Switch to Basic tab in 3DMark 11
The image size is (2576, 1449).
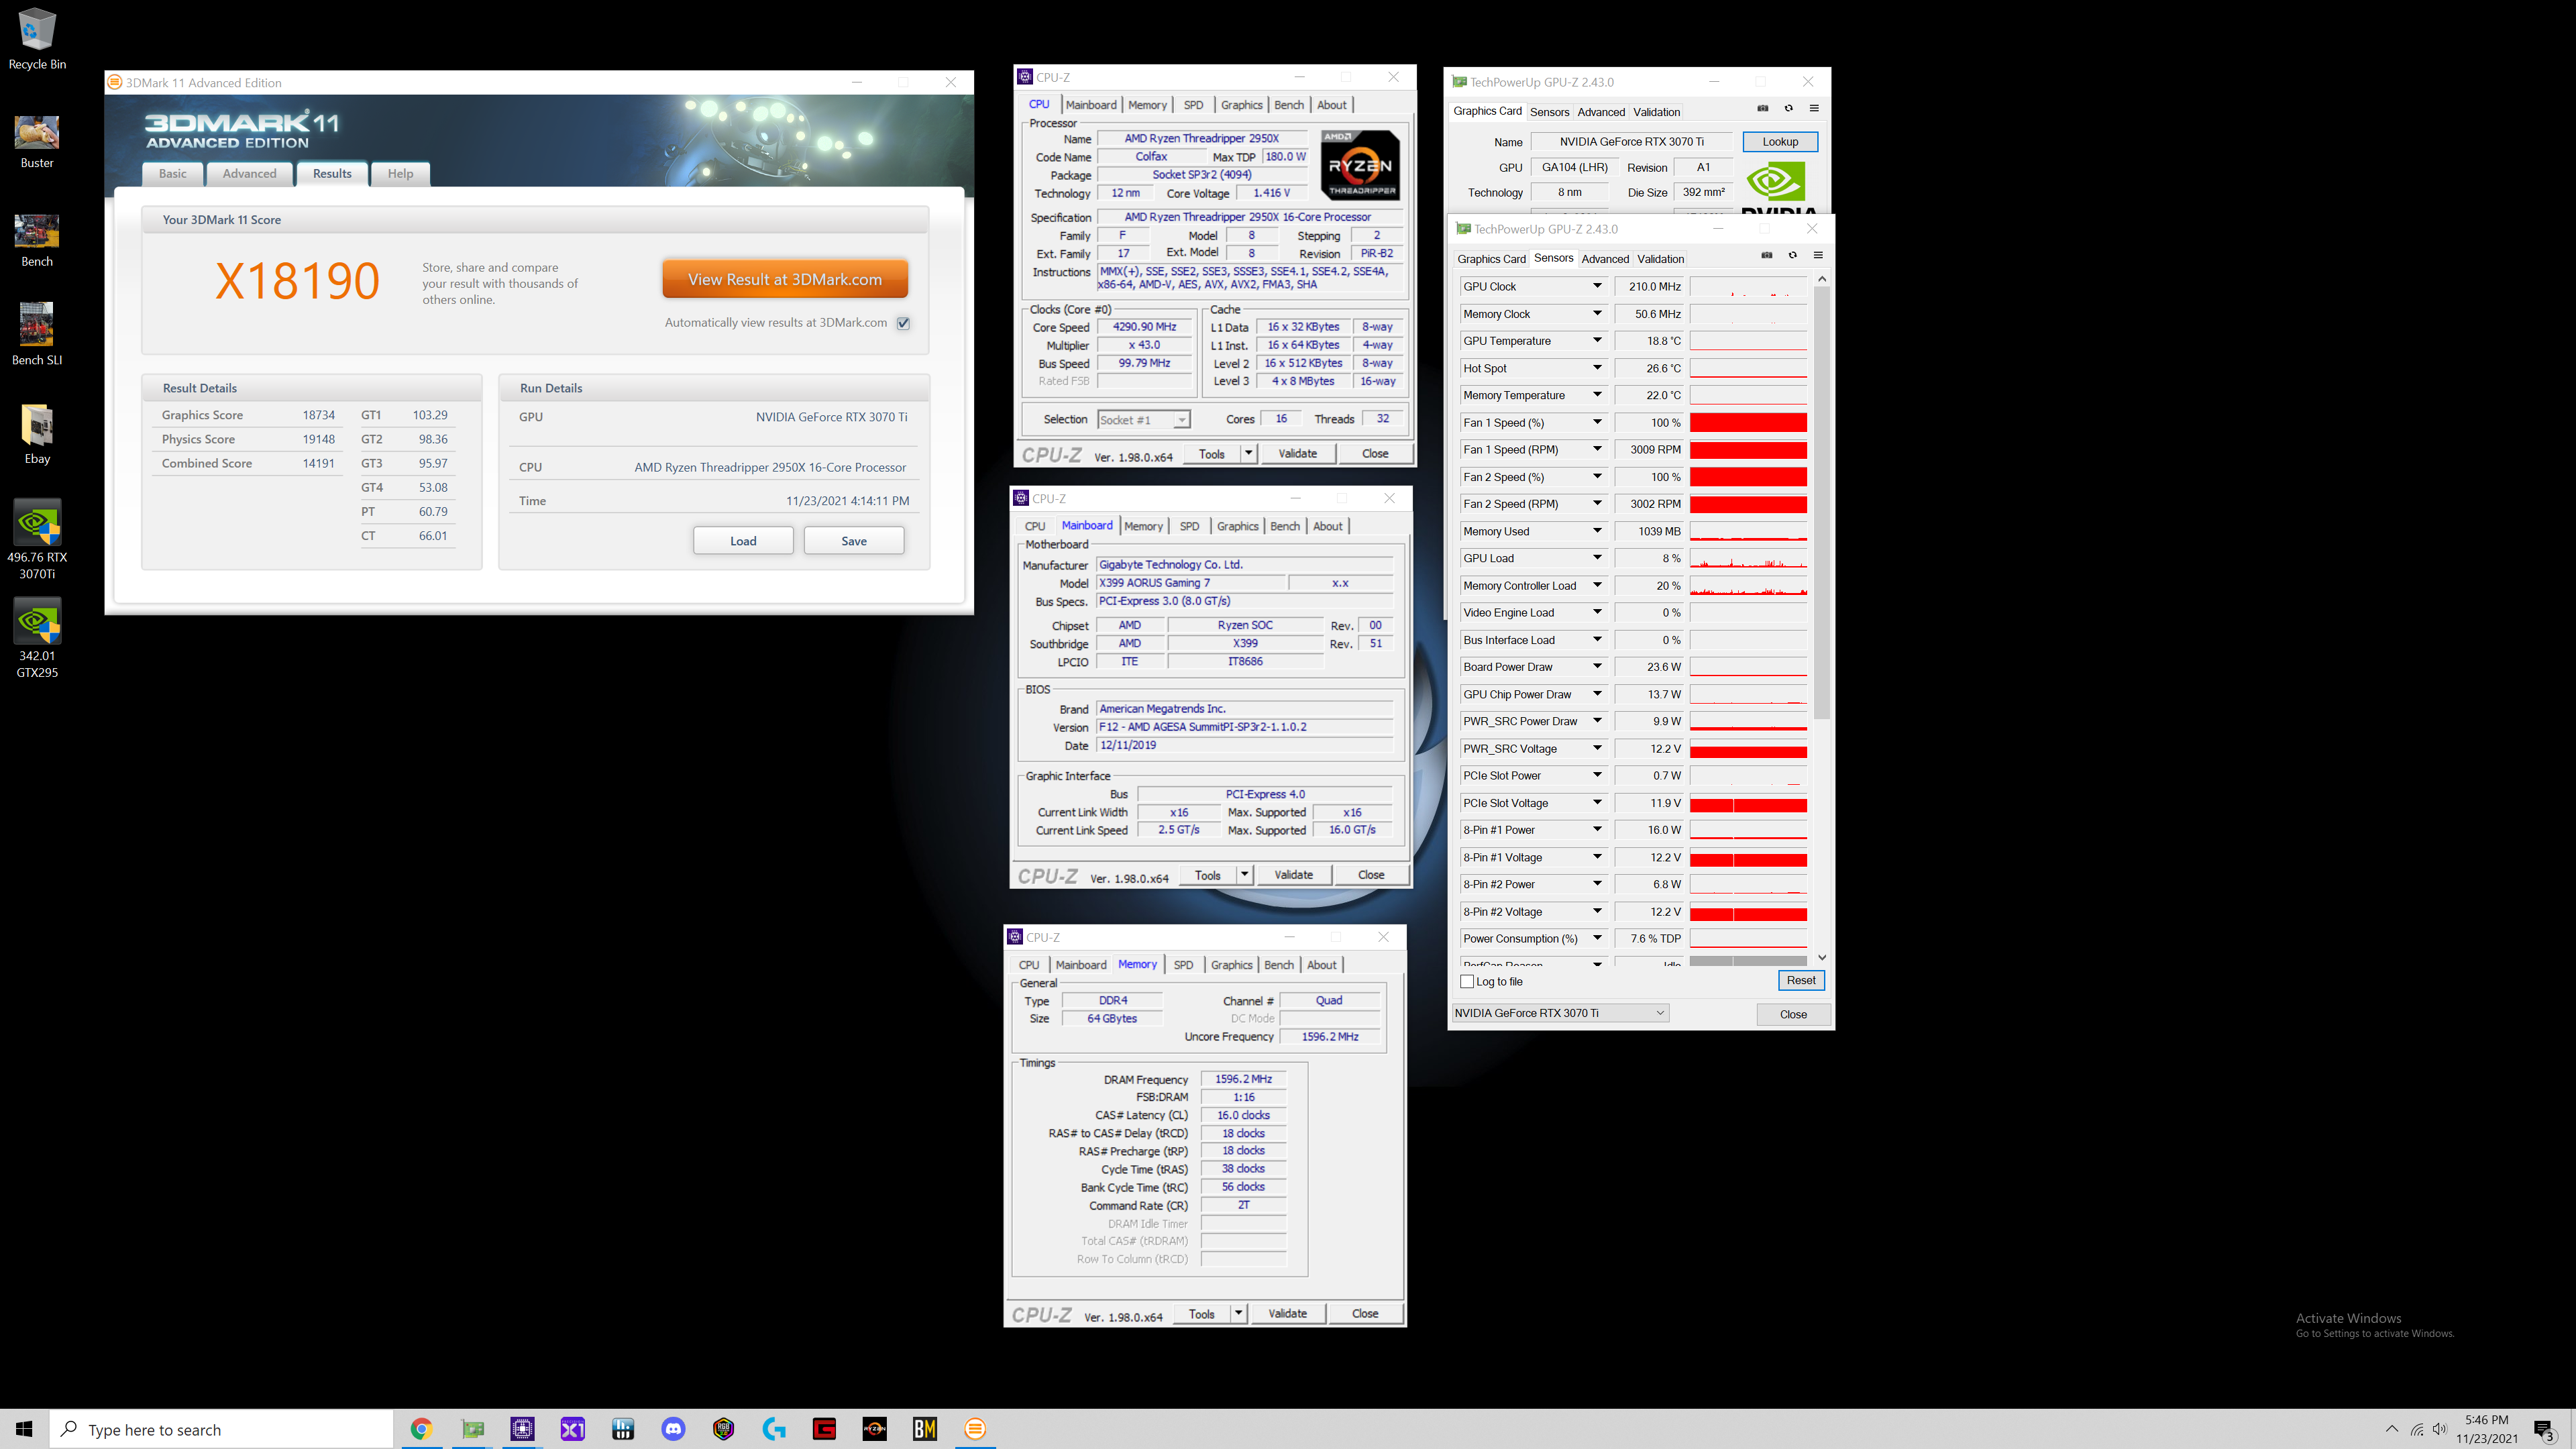tap(172, 174)
